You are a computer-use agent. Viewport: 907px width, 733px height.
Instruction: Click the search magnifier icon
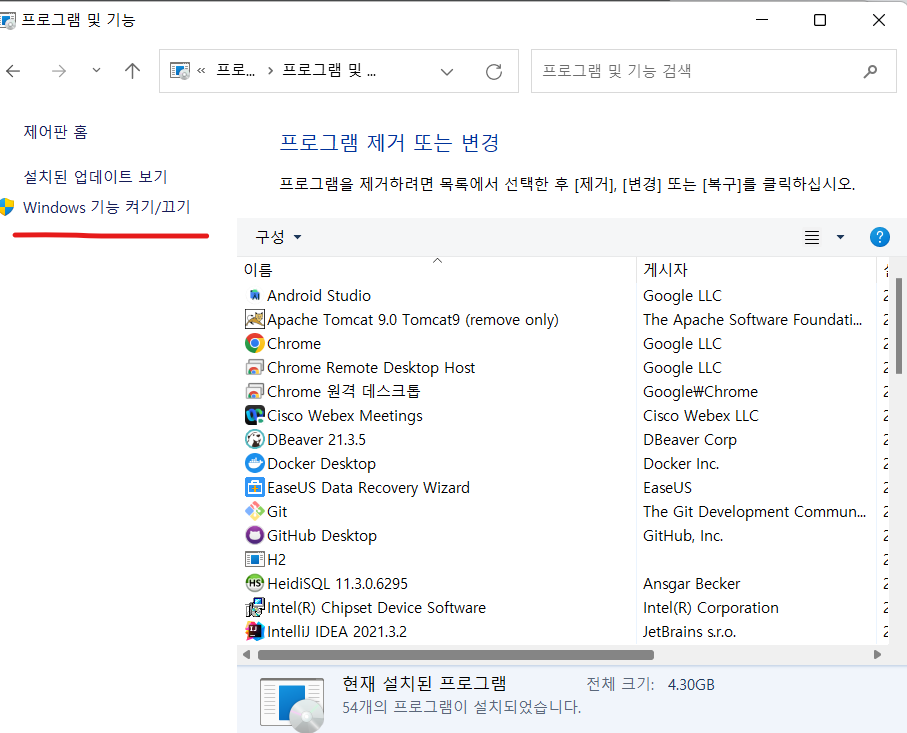870,71
